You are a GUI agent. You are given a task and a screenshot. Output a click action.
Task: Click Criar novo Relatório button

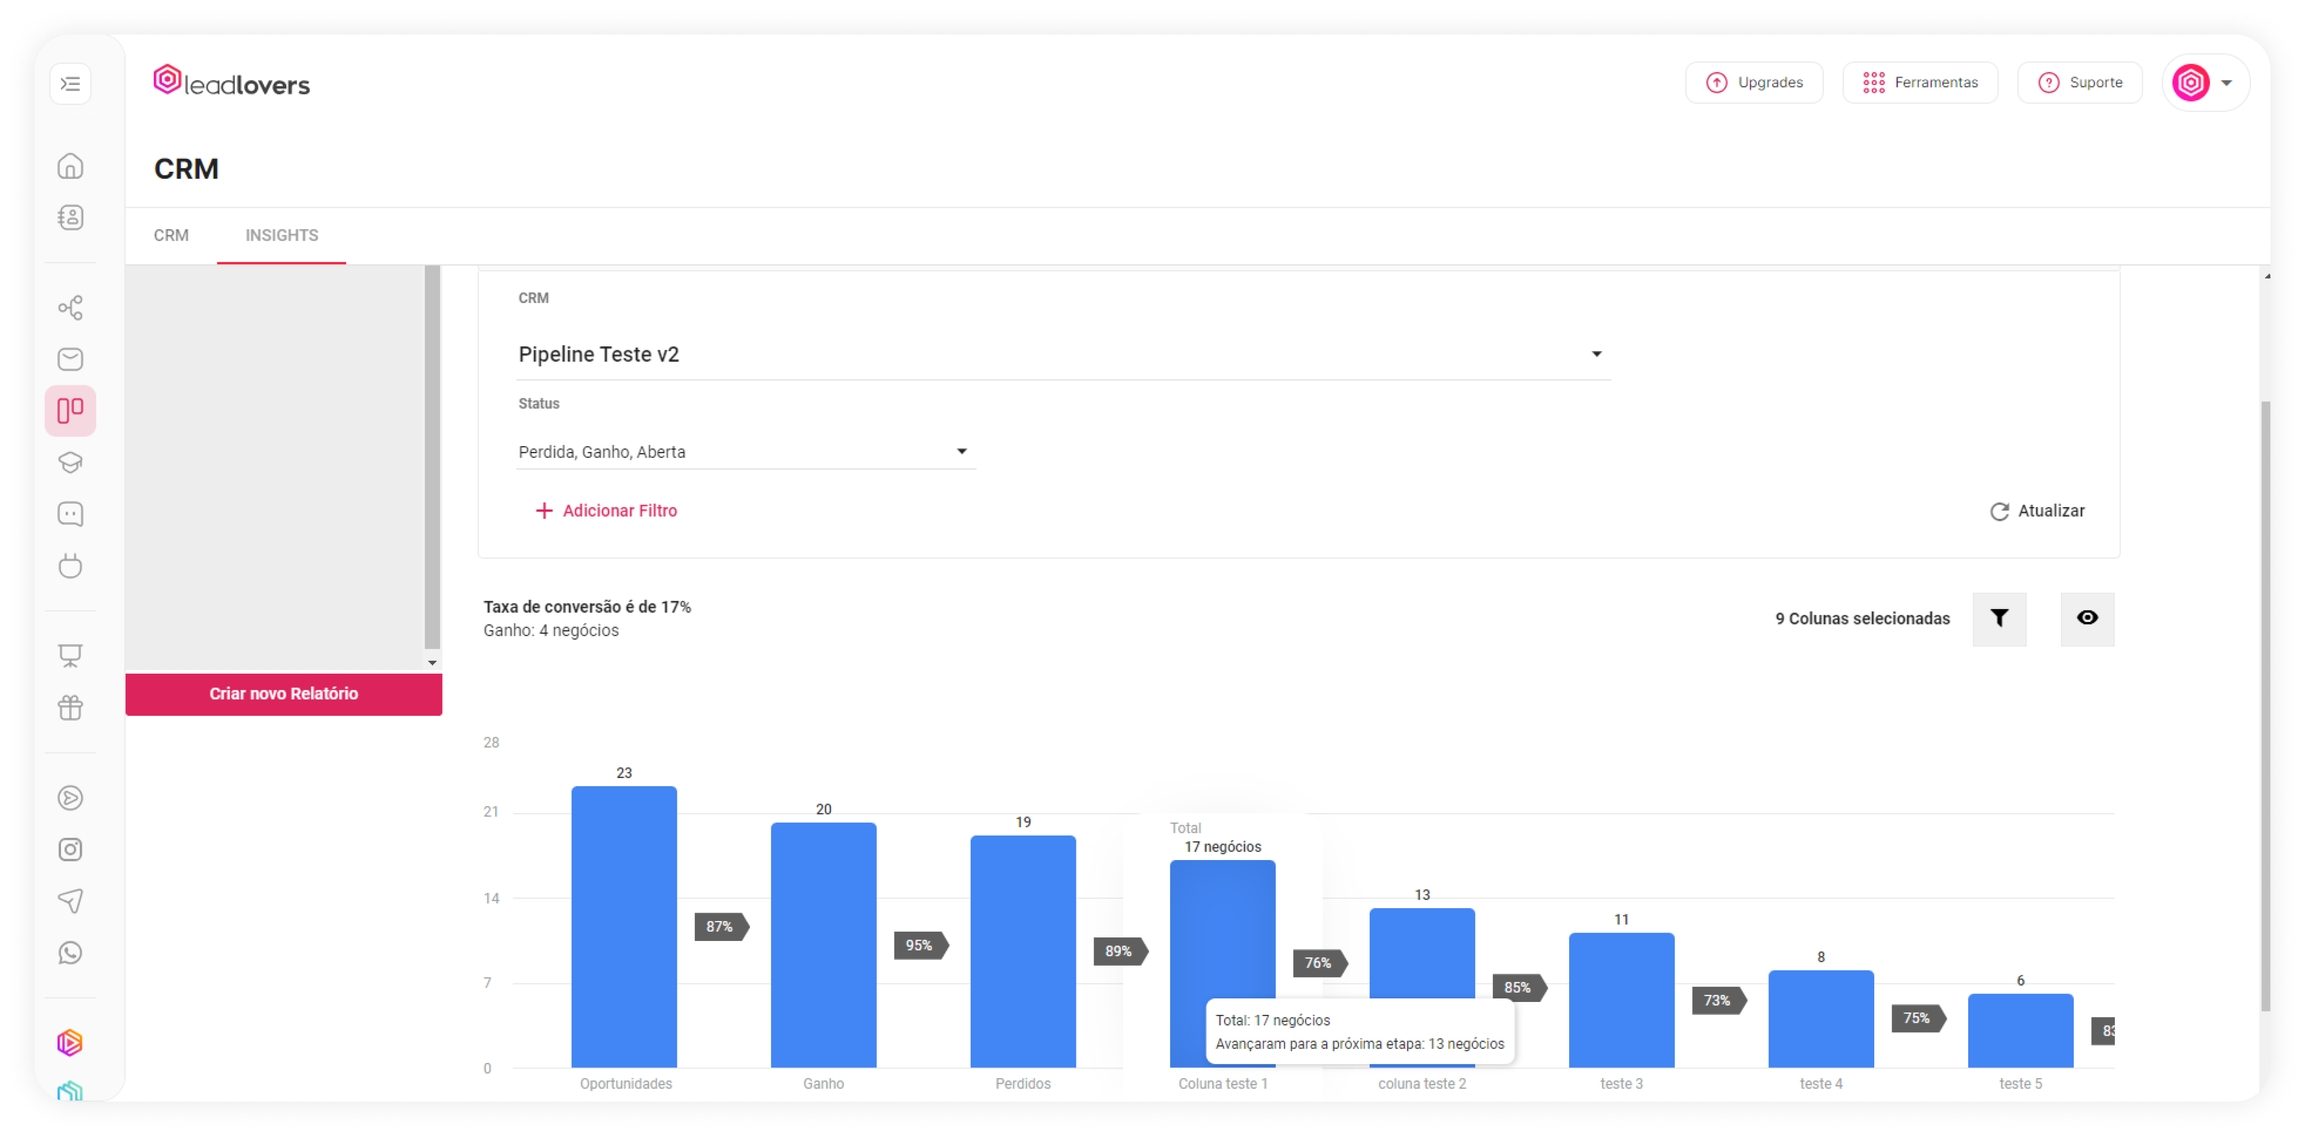pos(283,693)
